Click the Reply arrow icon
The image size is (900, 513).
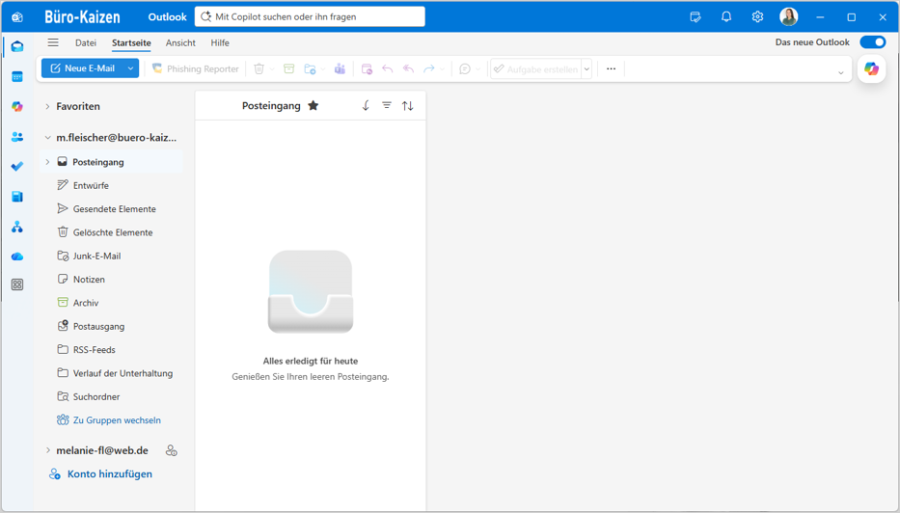click(387, 69)
